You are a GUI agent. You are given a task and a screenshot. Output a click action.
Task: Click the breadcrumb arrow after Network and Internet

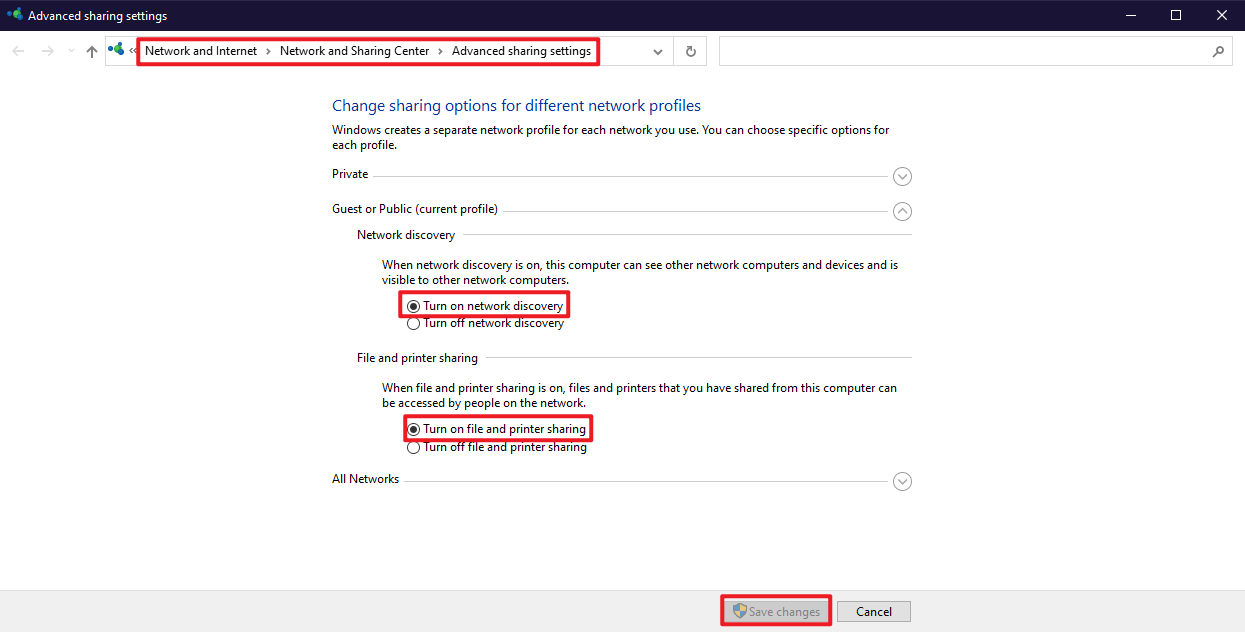click(x=269, y=51)
